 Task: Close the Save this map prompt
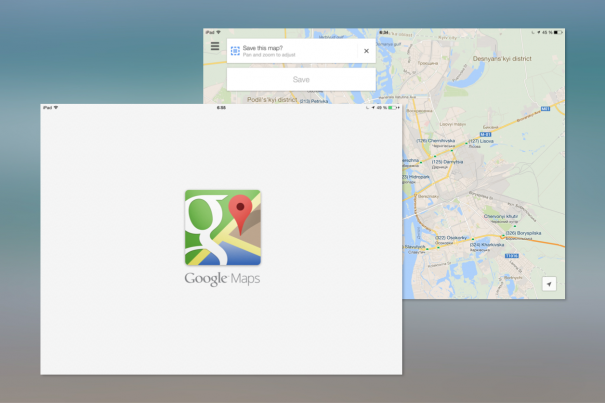(366, 51)
